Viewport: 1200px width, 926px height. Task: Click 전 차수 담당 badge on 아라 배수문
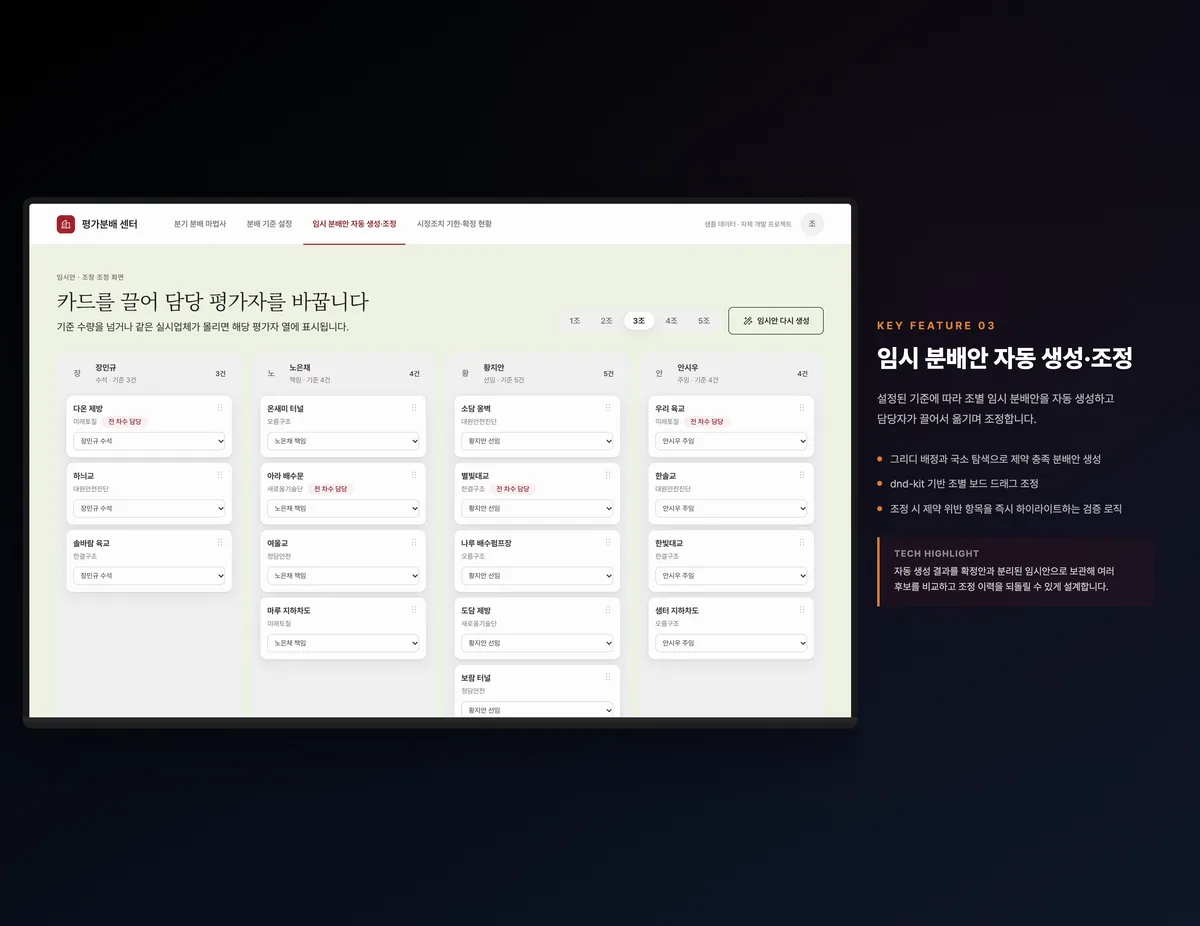(331, 489)
